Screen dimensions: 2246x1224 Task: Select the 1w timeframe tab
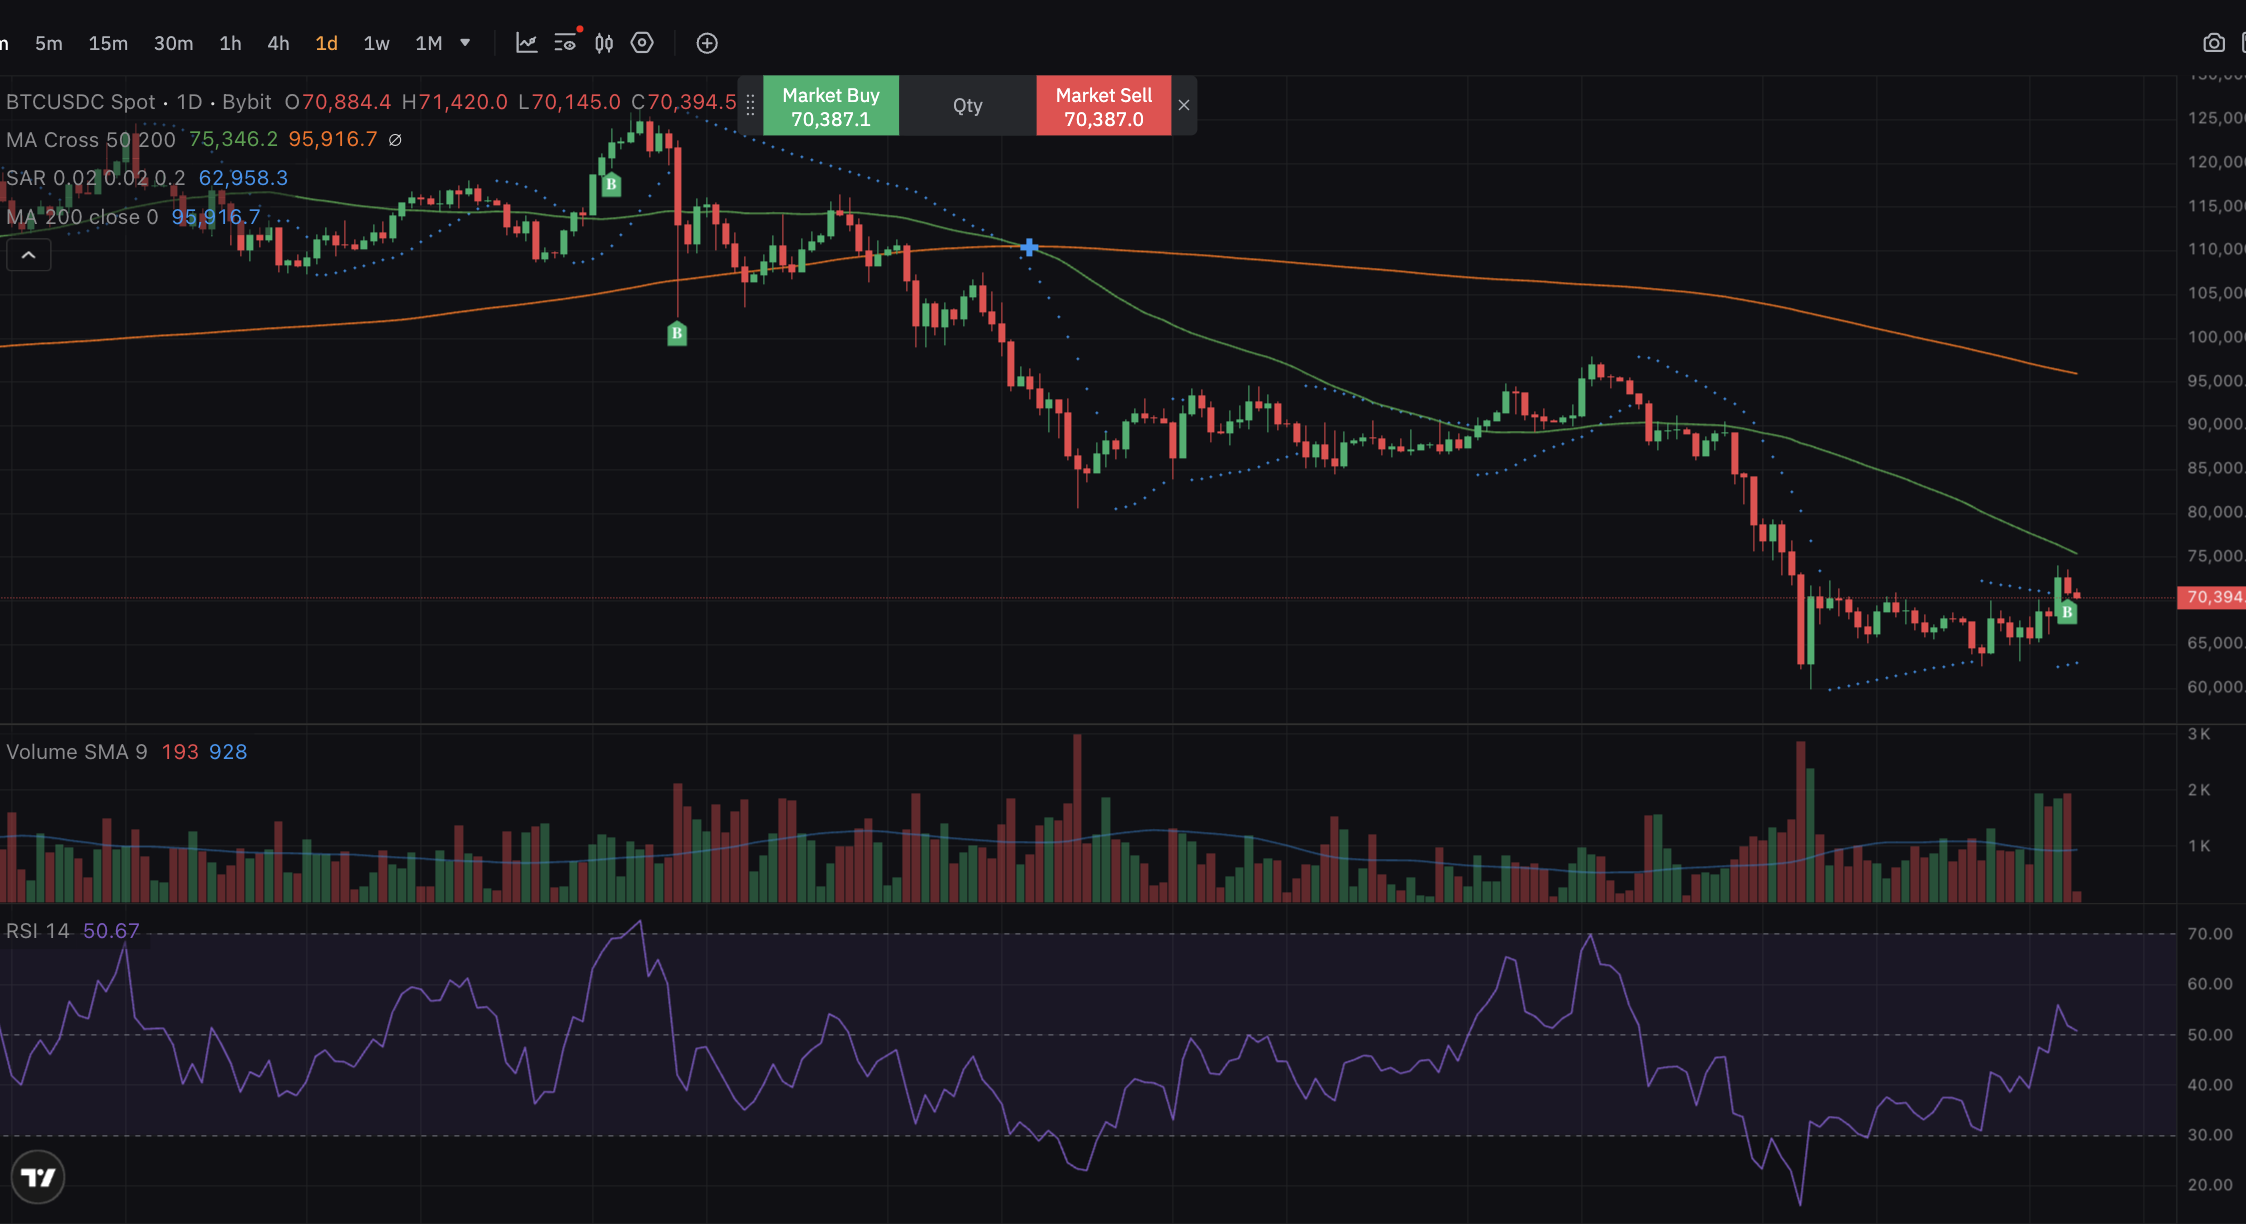pos(376,43)
